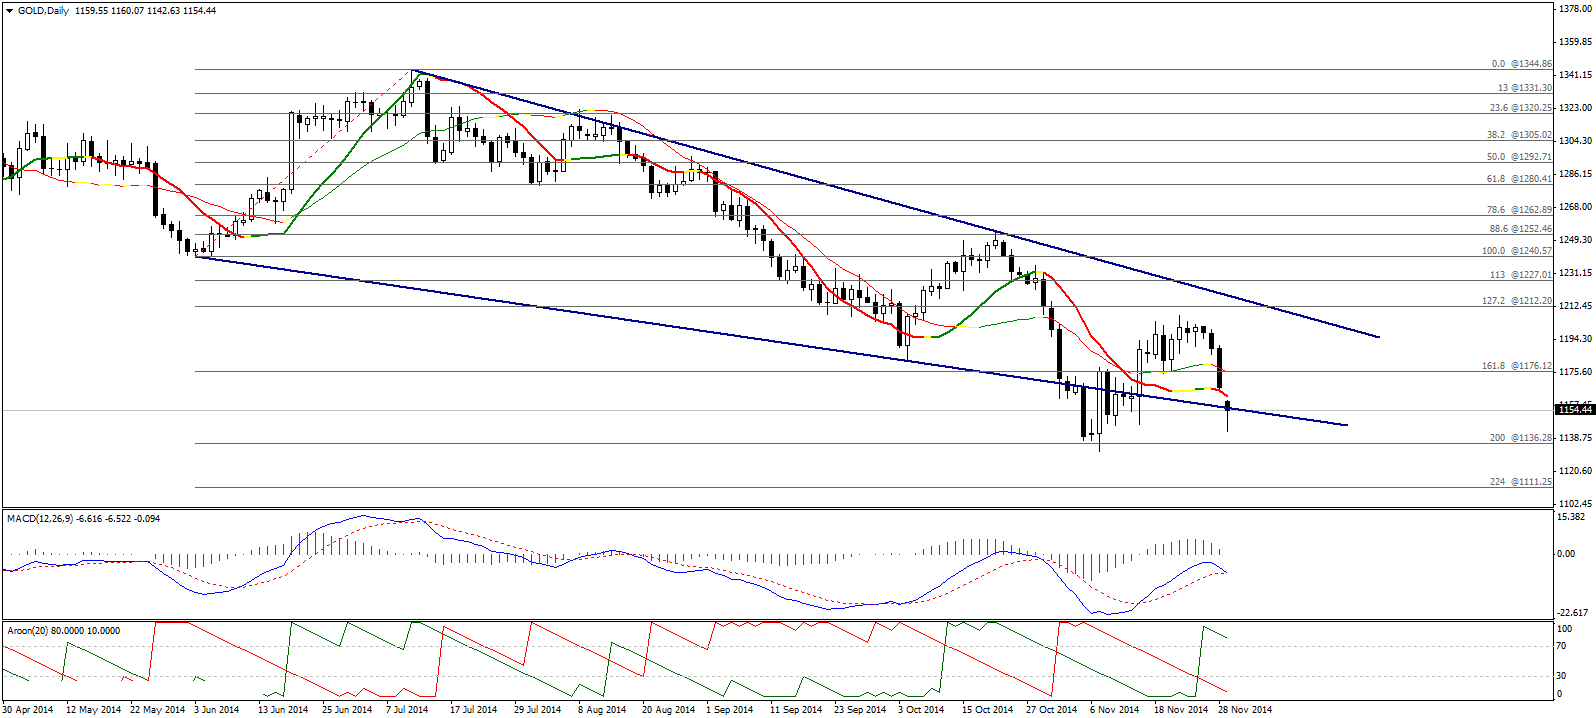Screen dimensions: 1596x718
Task: Click the Aroon scale level 70
Action: (x=1562, y=647)
